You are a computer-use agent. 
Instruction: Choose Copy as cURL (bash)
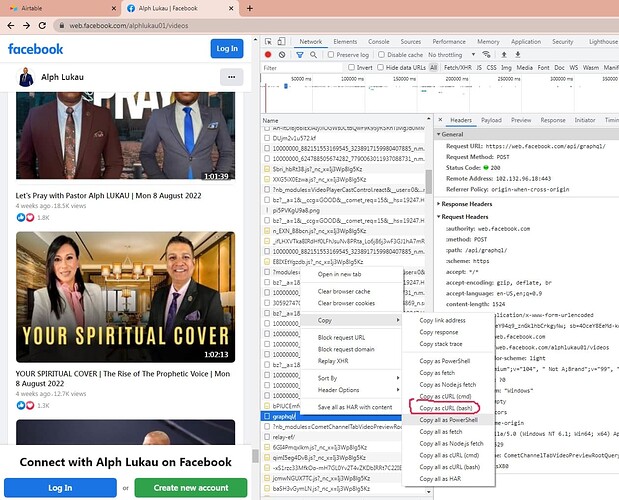click(x=446, y=408)
